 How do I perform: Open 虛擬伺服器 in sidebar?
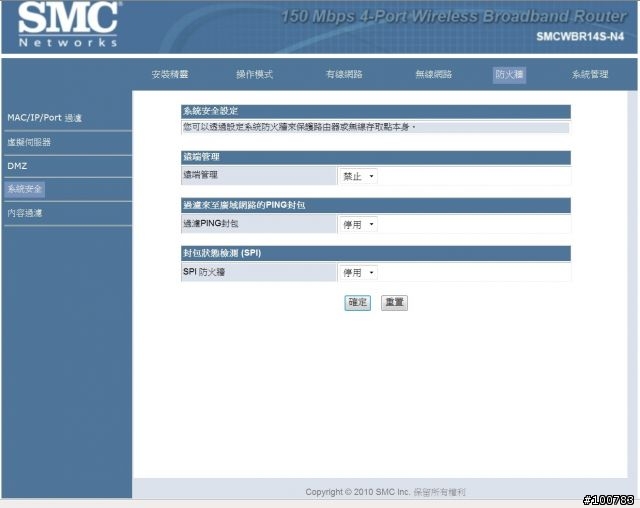click(29, 142)
